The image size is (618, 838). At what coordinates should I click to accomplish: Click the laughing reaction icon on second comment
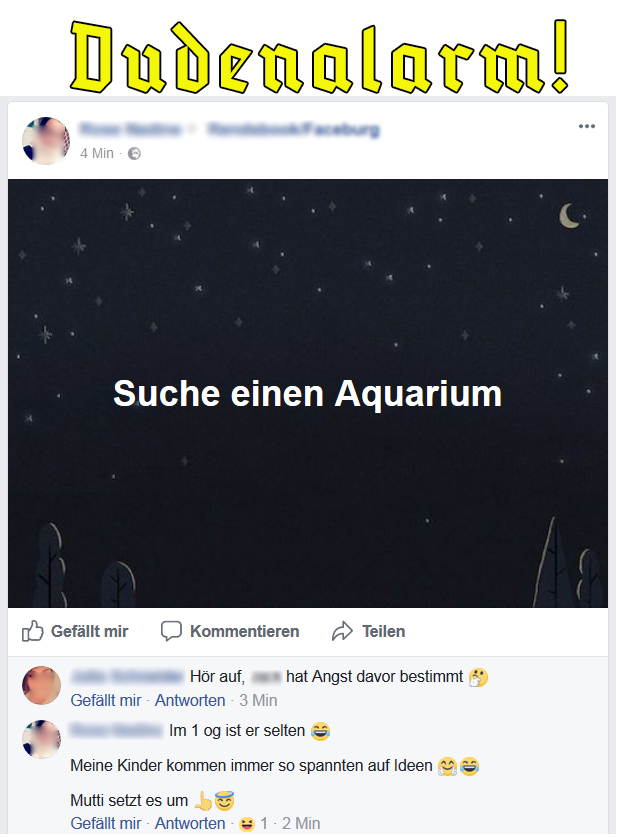[x=246, y=824]
